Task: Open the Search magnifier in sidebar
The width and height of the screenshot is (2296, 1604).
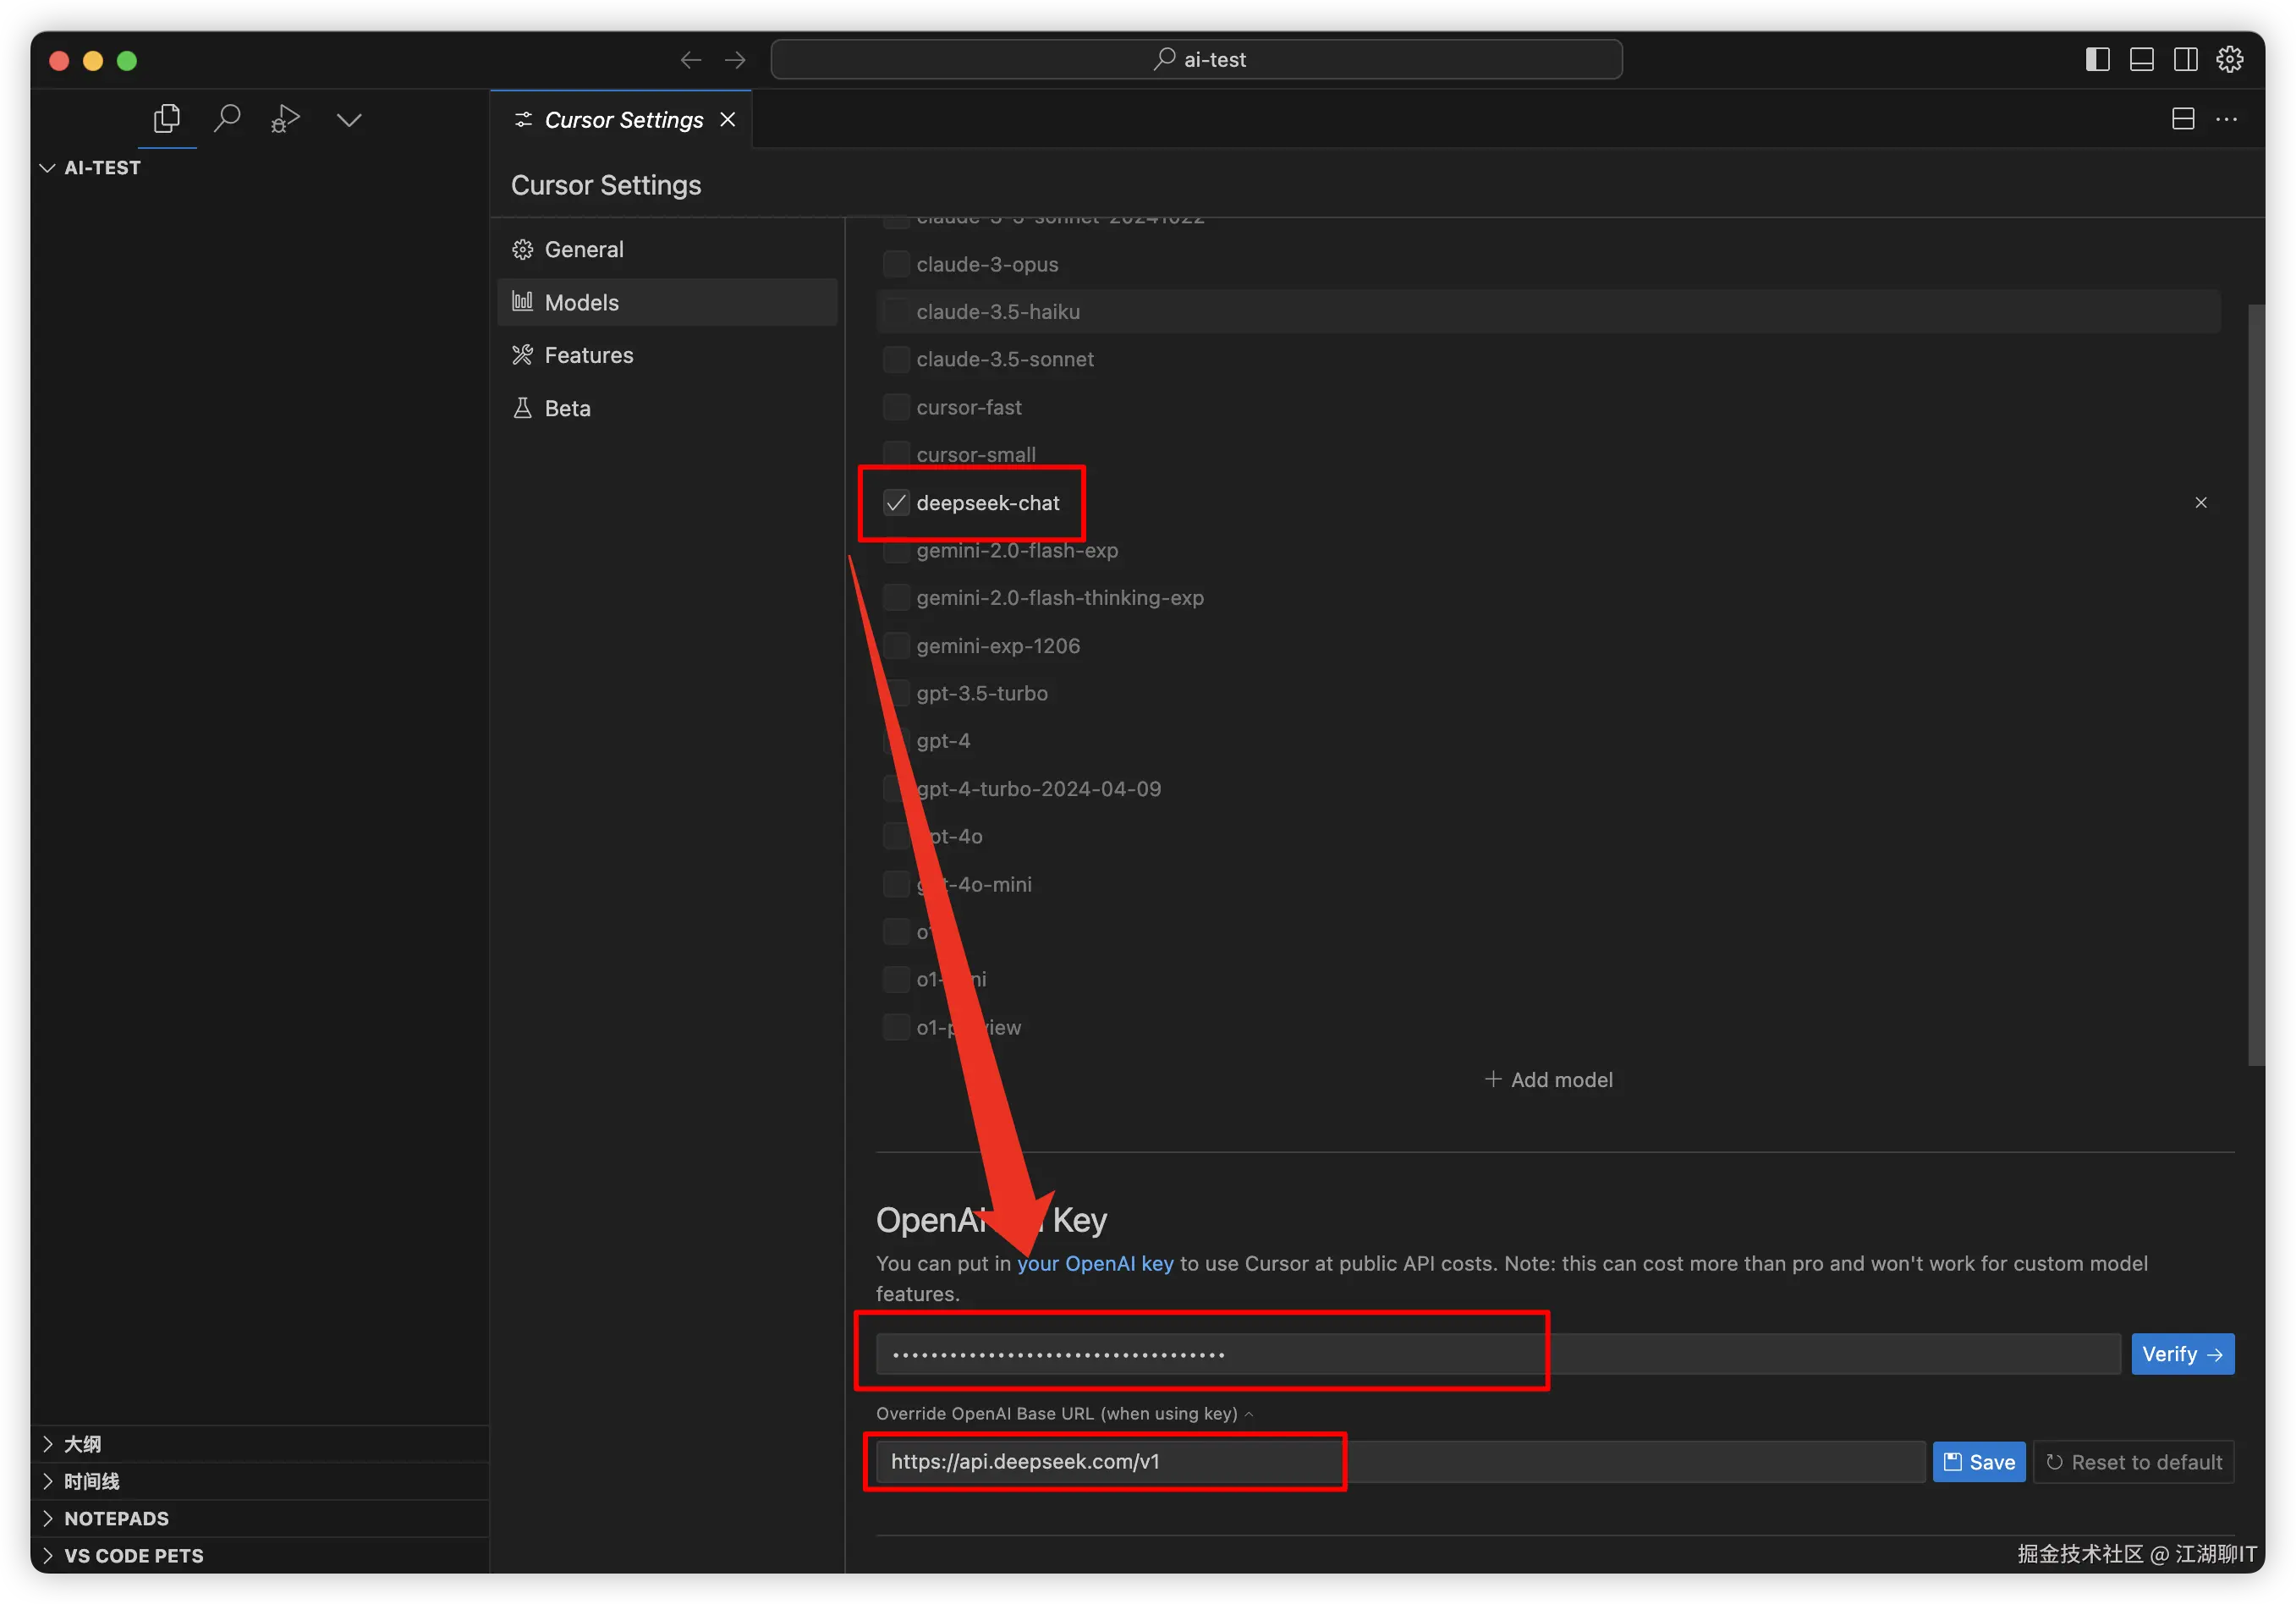Action: tap(227, 119)
